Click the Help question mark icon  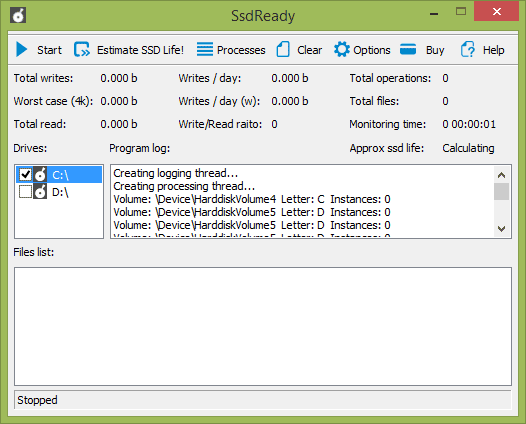point(467,49)
